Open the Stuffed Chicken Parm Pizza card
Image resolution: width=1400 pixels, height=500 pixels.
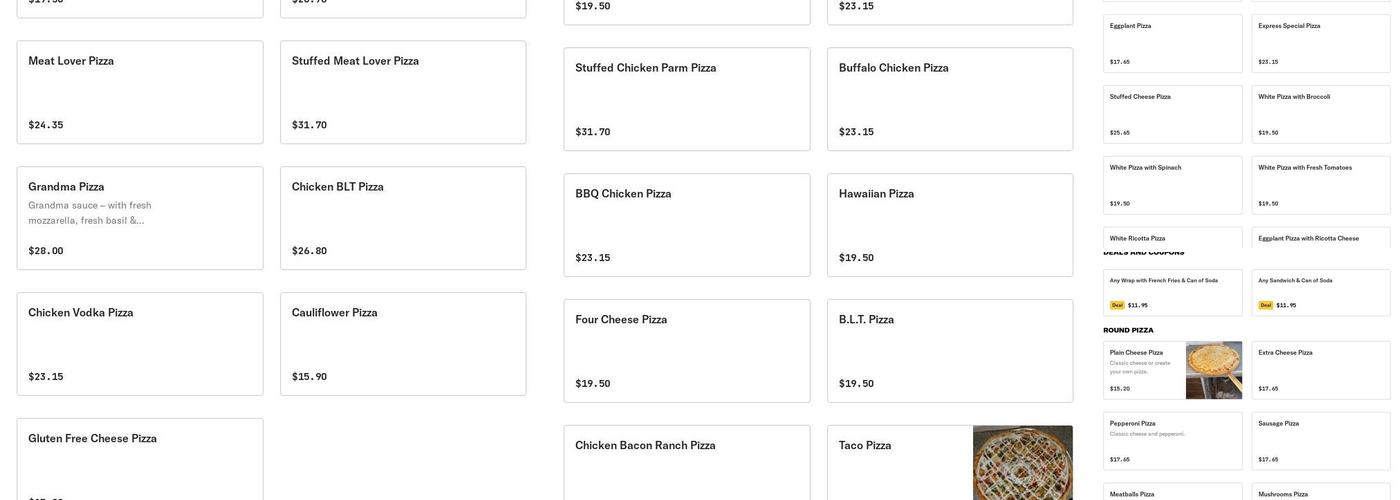tap(687, 99)
